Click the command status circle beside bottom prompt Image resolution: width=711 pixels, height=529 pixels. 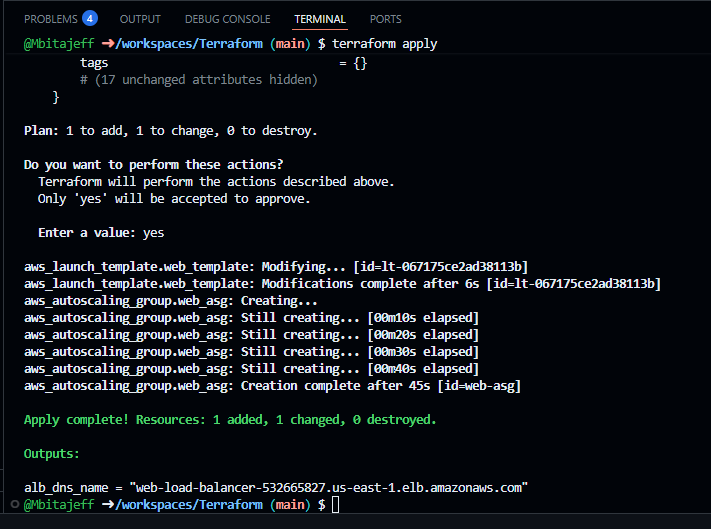15,504
